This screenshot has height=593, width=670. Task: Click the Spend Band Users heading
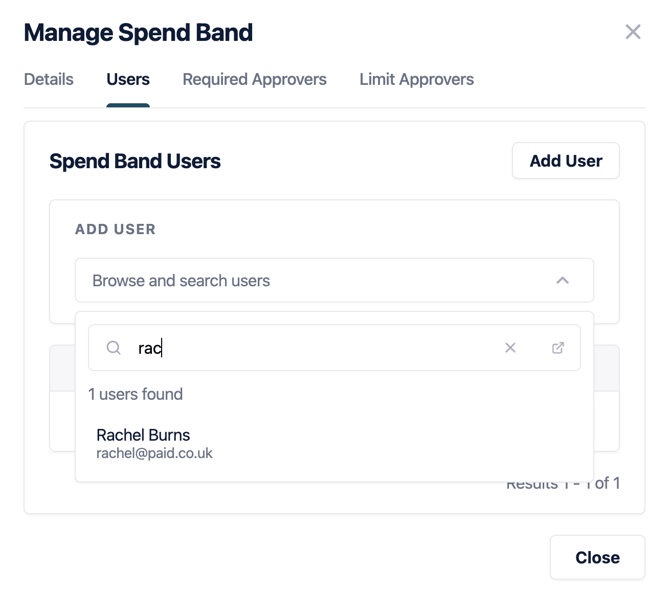(135, 161)
